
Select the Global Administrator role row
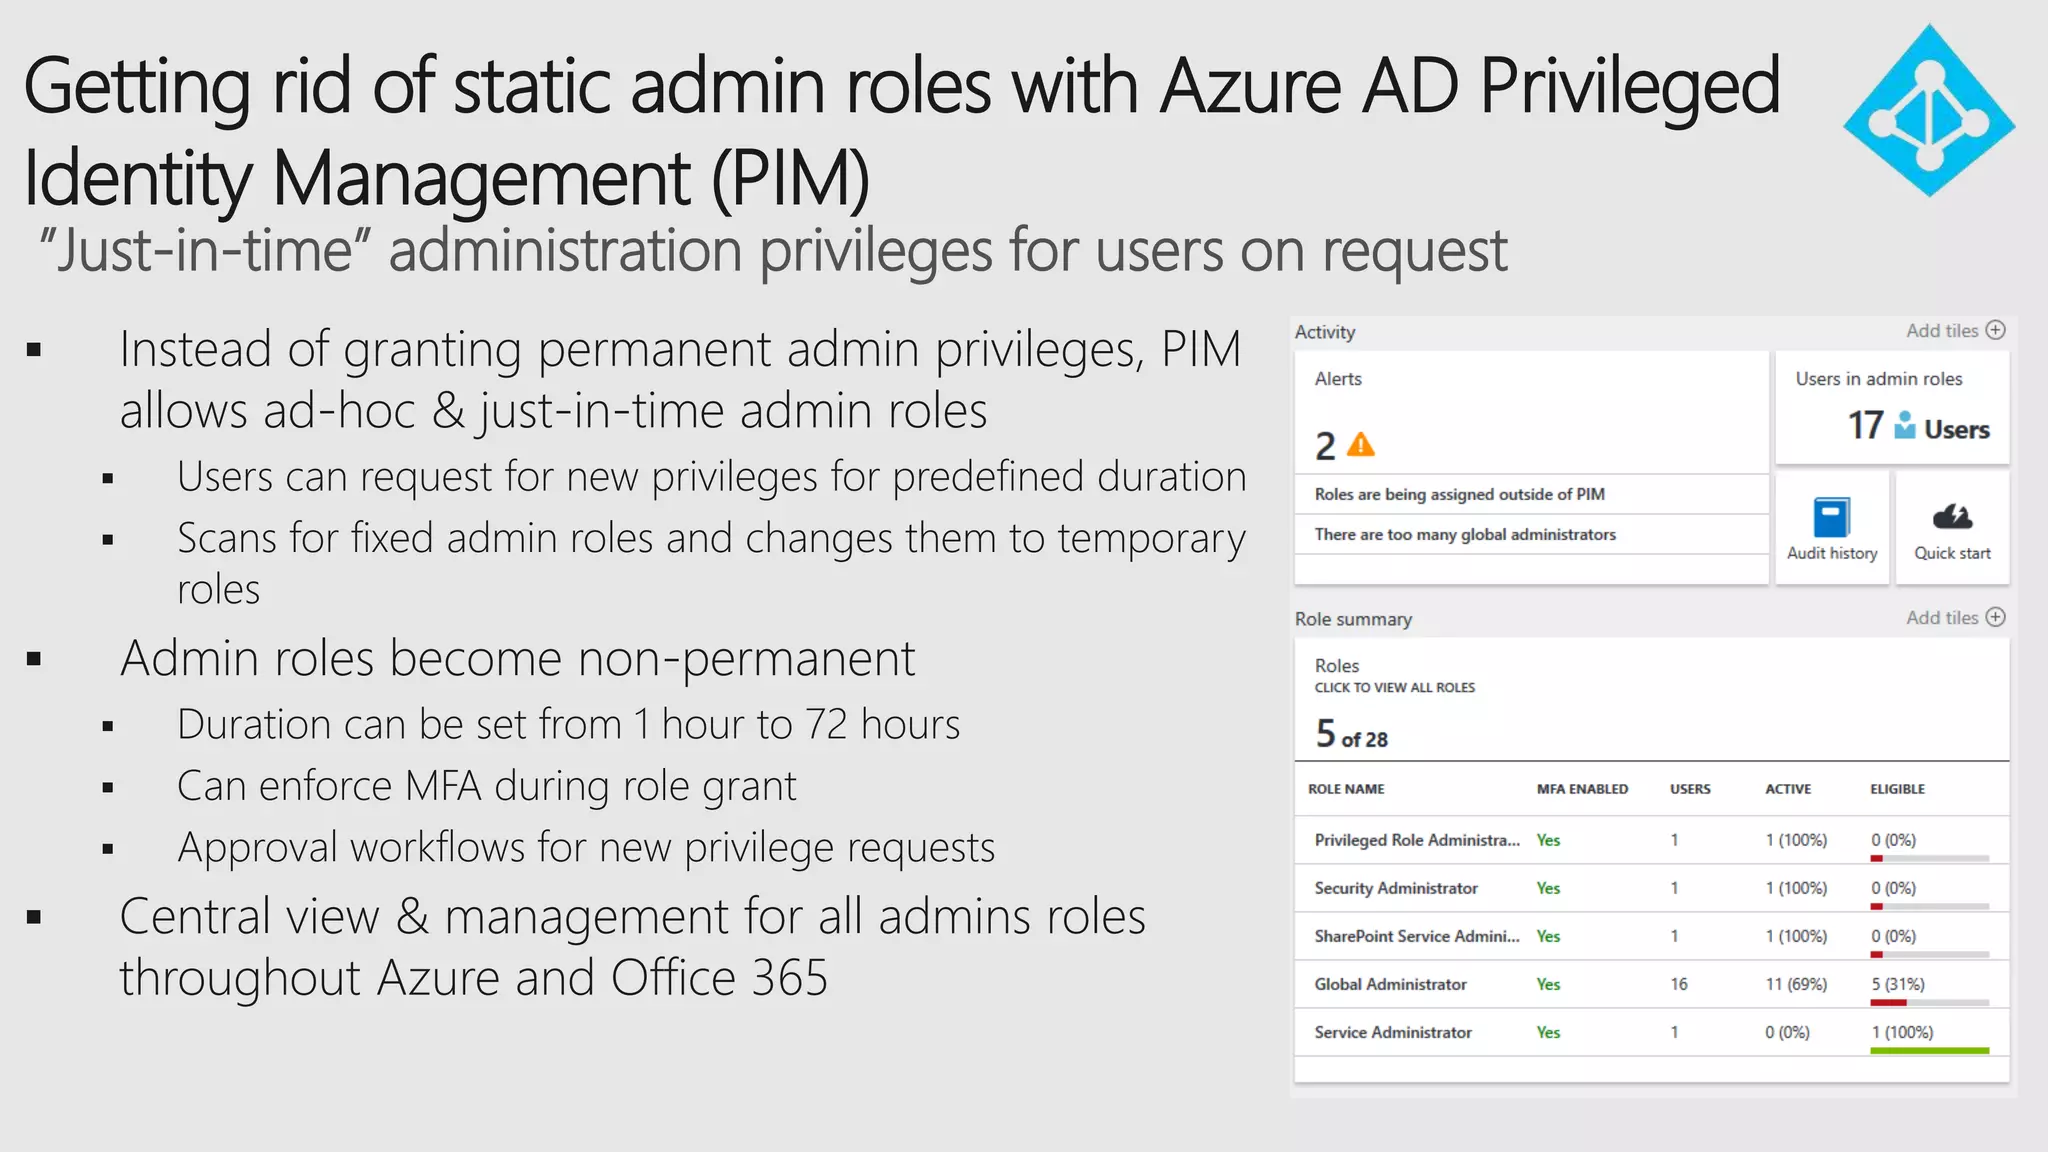click(x=1651, y=984)
